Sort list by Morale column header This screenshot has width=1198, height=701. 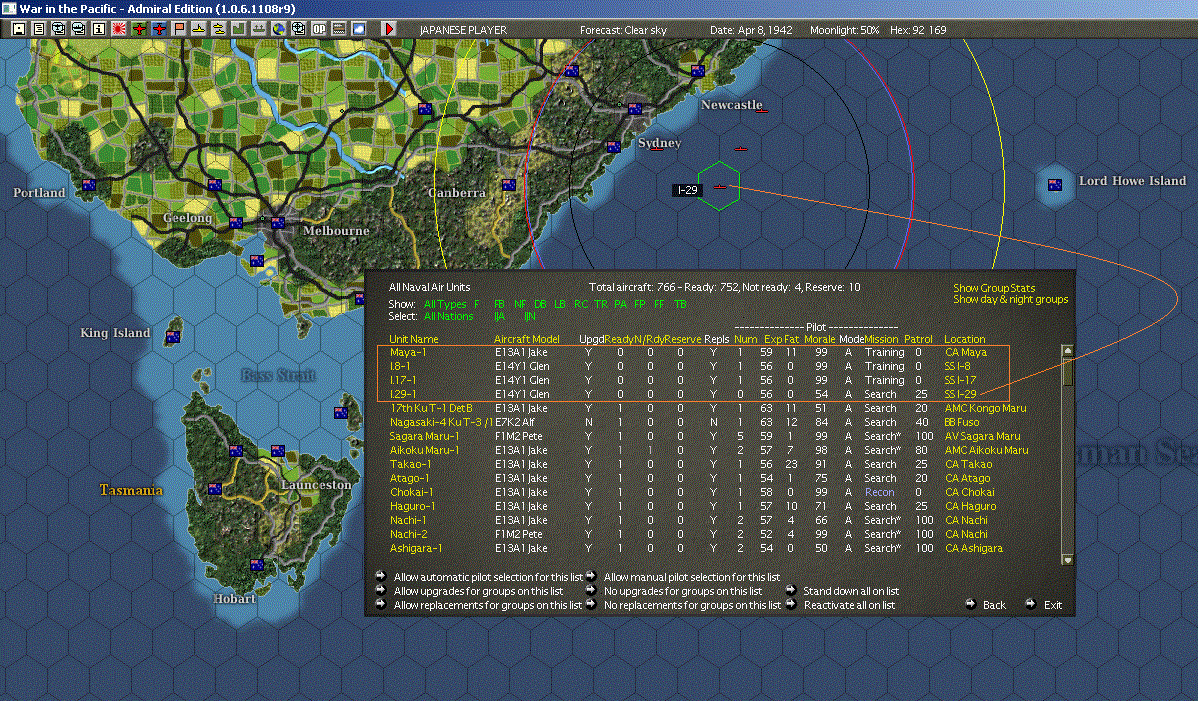pos(819,339)
